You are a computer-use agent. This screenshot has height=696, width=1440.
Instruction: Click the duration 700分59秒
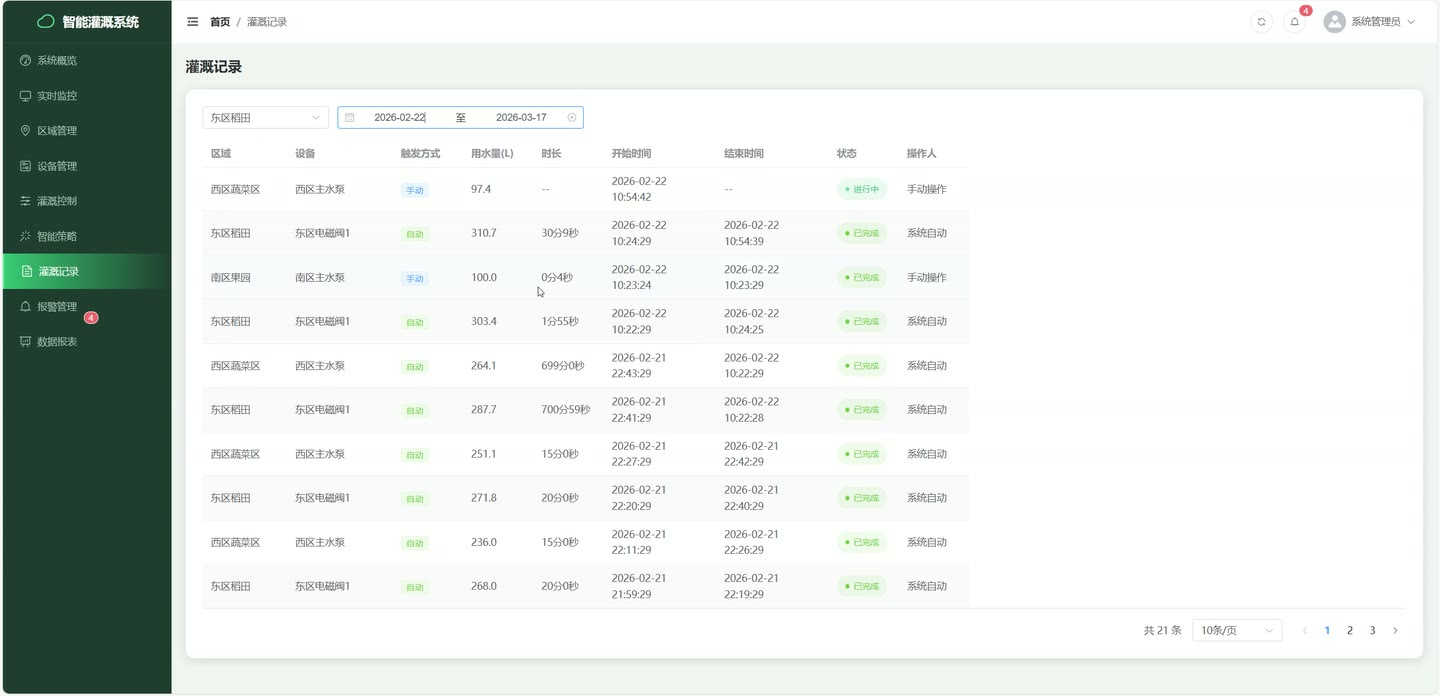tap(566, 409)
